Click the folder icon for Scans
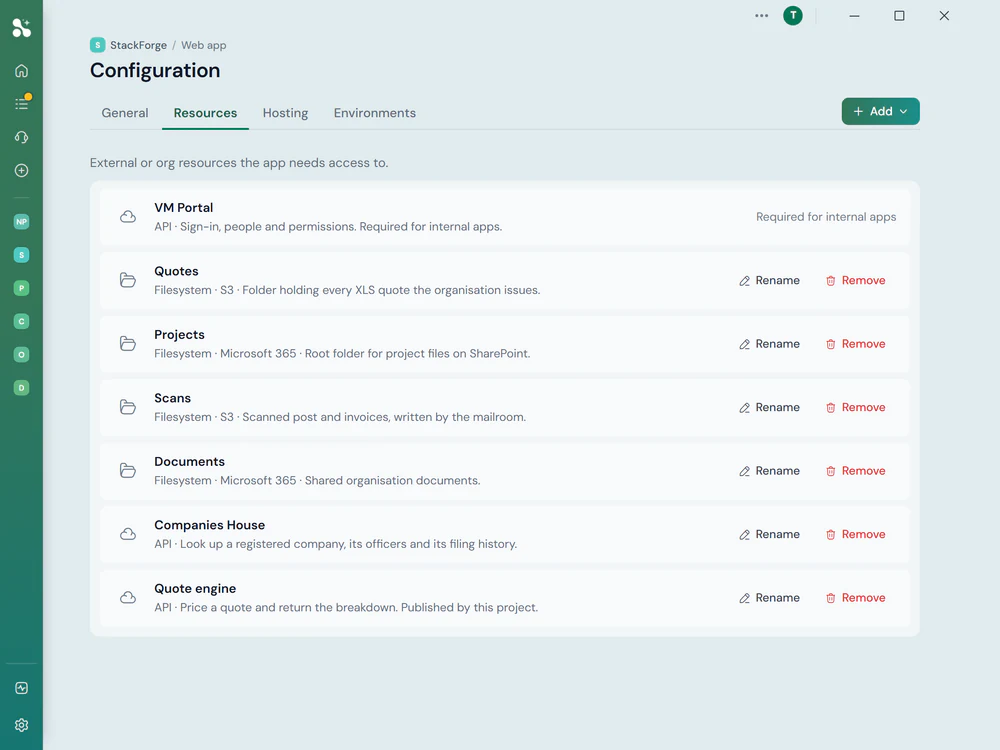The image size is (1000, 750). tap(128, 407)
